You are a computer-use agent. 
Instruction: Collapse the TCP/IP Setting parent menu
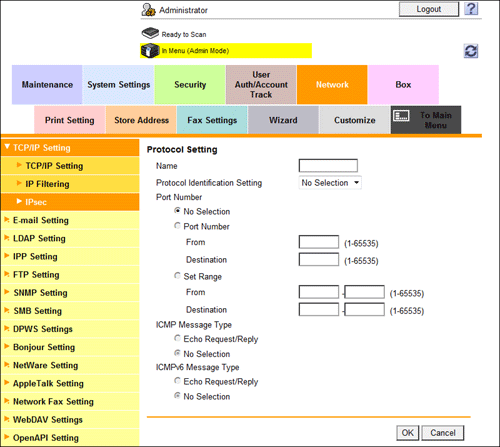pyautogui.click(x=70, y=148)
